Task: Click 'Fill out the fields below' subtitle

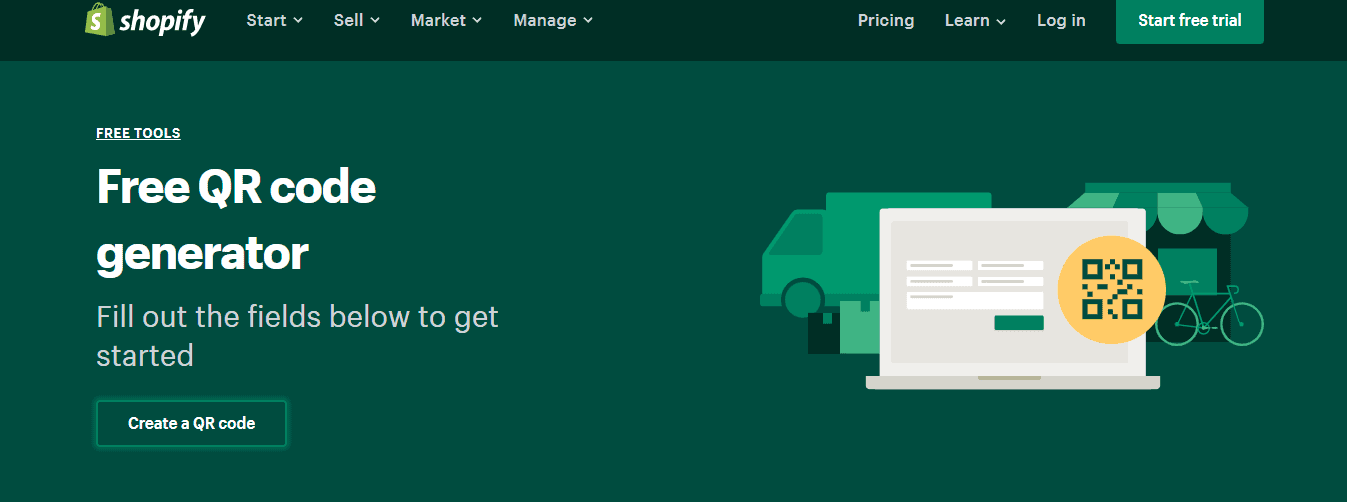Action: point(297,336)
